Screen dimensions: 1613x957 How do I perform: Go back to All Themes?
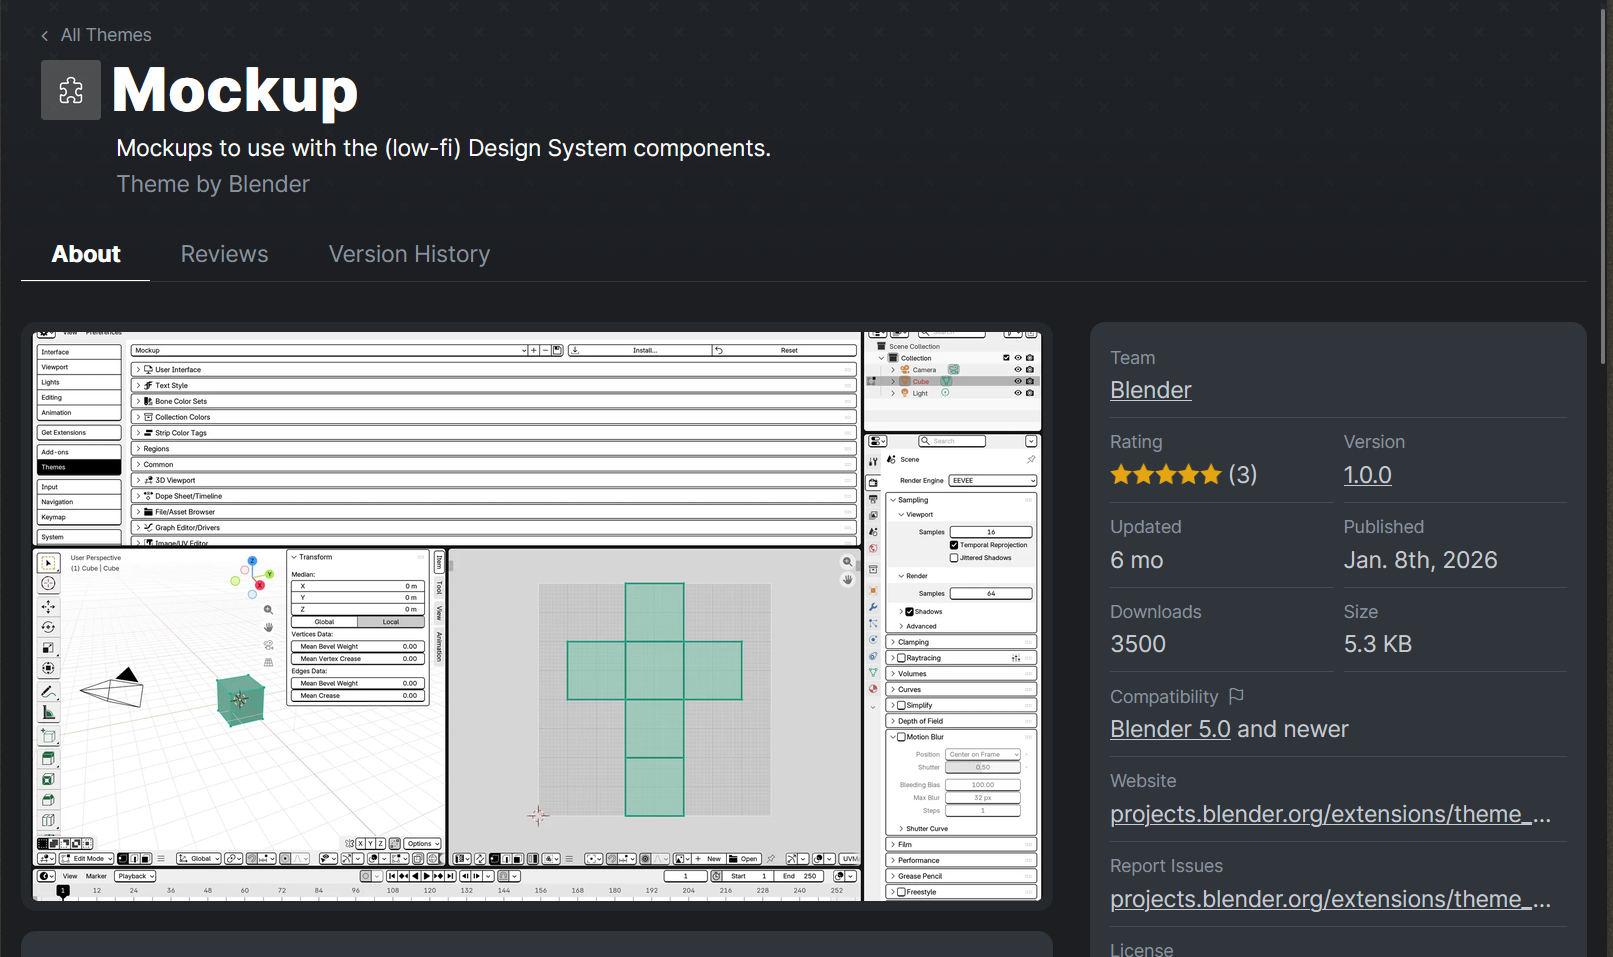coord(96,35)
